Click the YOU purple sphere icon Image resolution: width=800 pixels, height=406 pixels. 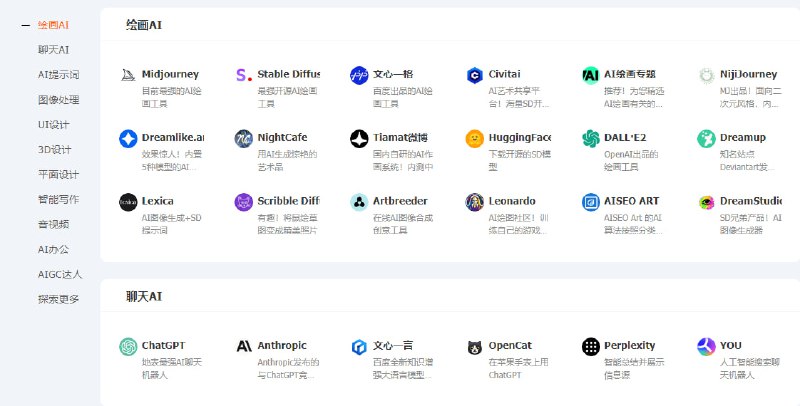point(707,347)
